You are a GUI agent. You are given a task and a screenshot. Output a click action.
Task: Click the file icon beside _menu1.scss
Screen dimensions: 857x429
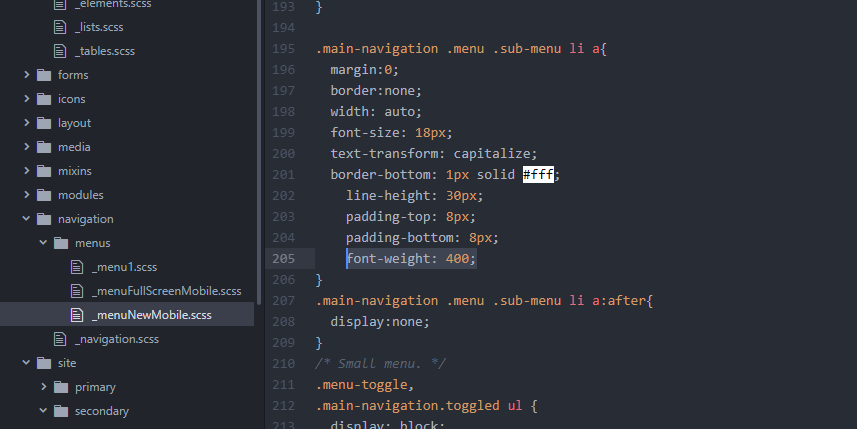pyautogui.click(x=77, y=267)
